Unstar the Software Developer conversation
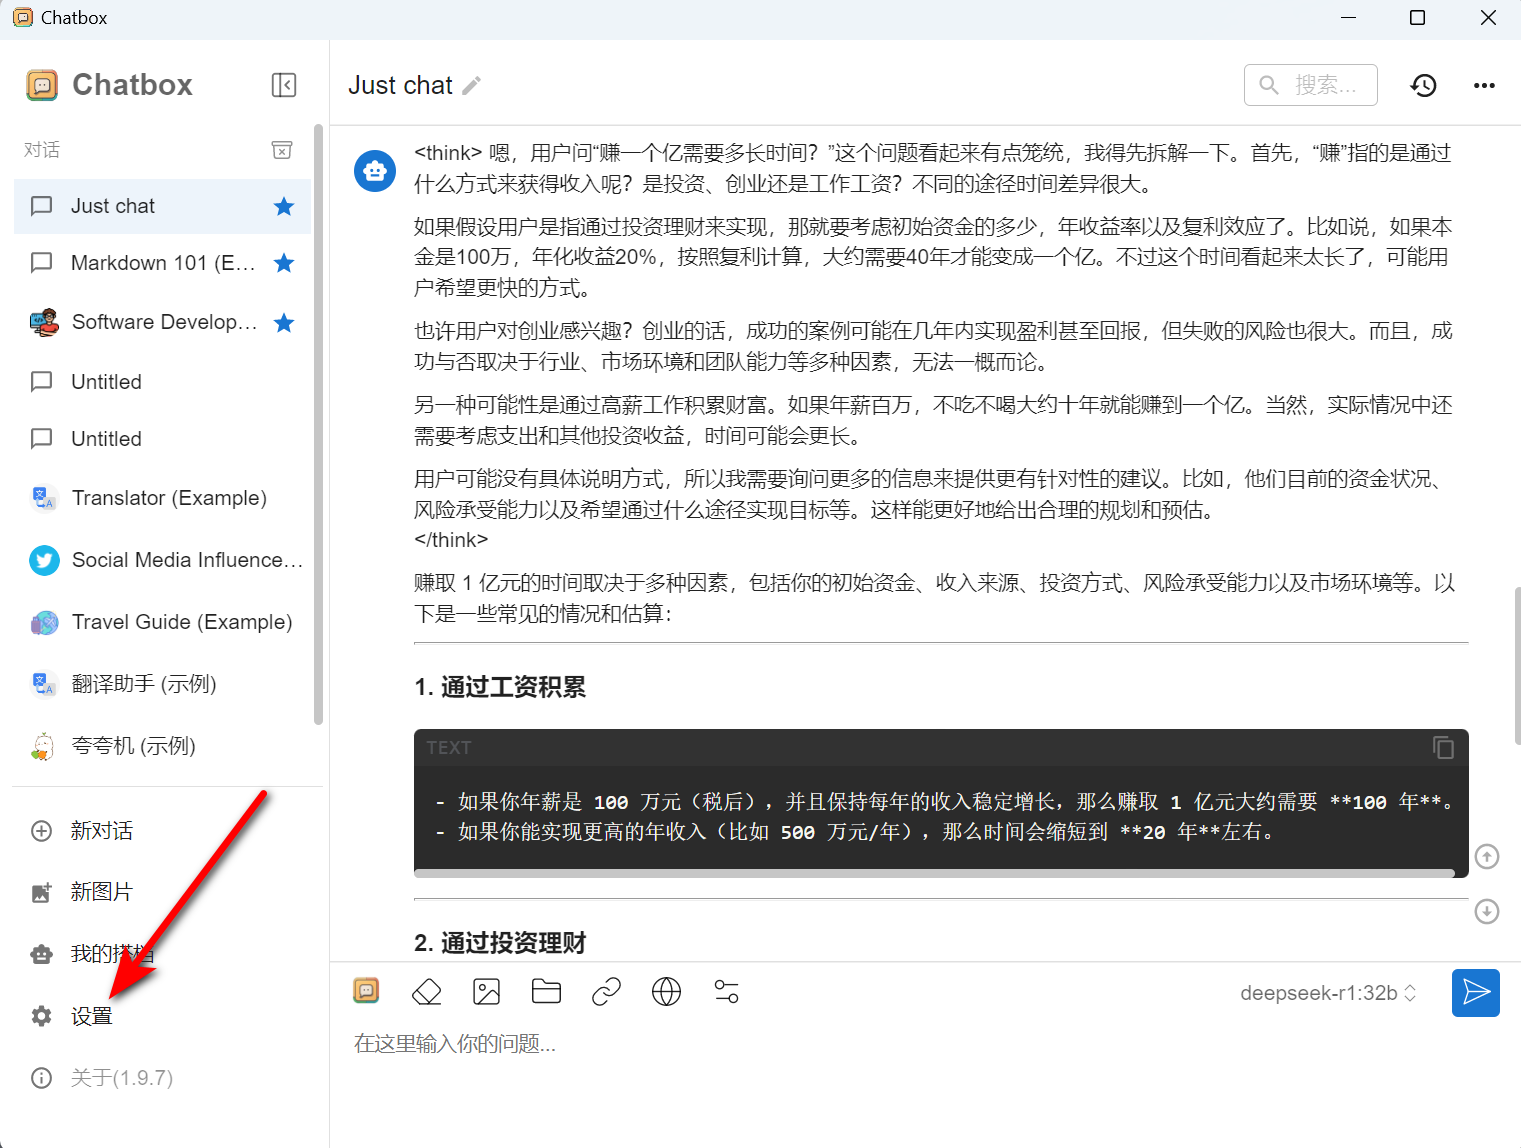The width and height of the screenshot is (1521, 1148). pyautogui.click(x=284, y=322)
